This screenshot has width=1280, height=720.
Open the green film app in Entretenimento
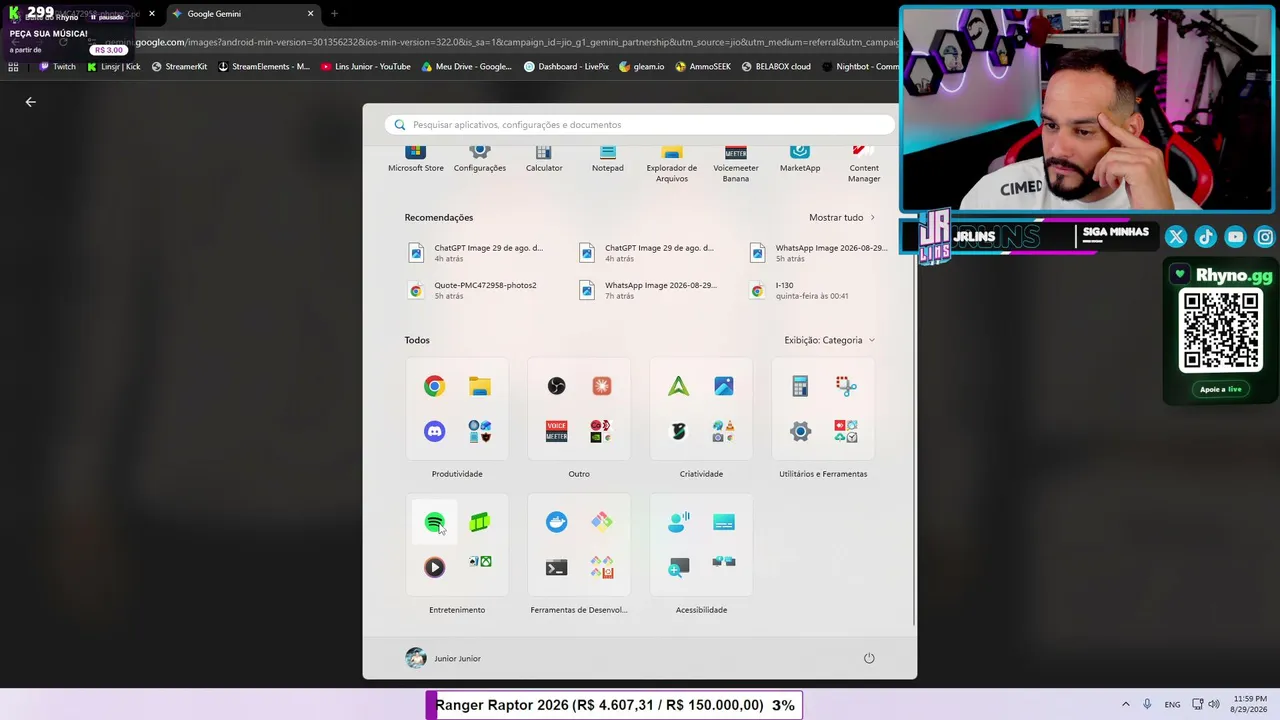click(480, 522)
